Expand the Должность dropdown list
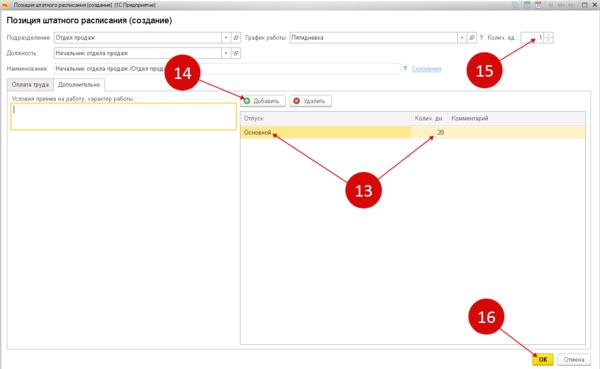Viewport: 600px width, 369px height. [226, 53]
